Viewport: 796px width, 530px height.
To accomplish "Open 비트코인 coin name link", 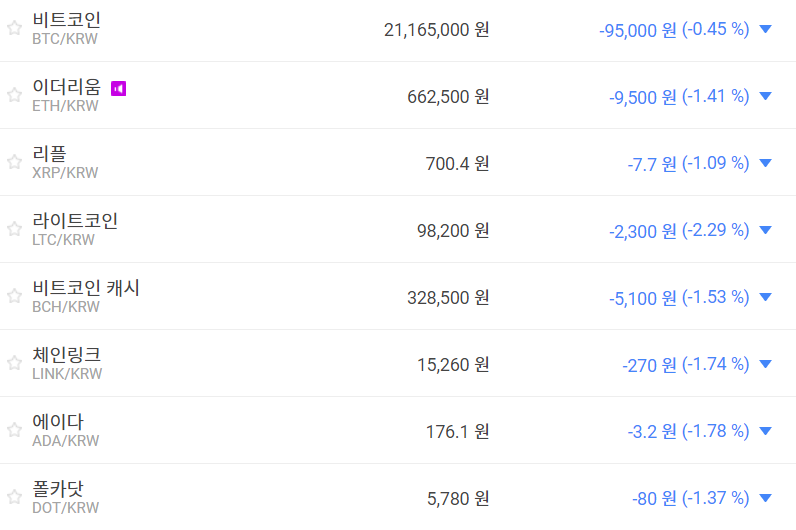I will point(66,20).
